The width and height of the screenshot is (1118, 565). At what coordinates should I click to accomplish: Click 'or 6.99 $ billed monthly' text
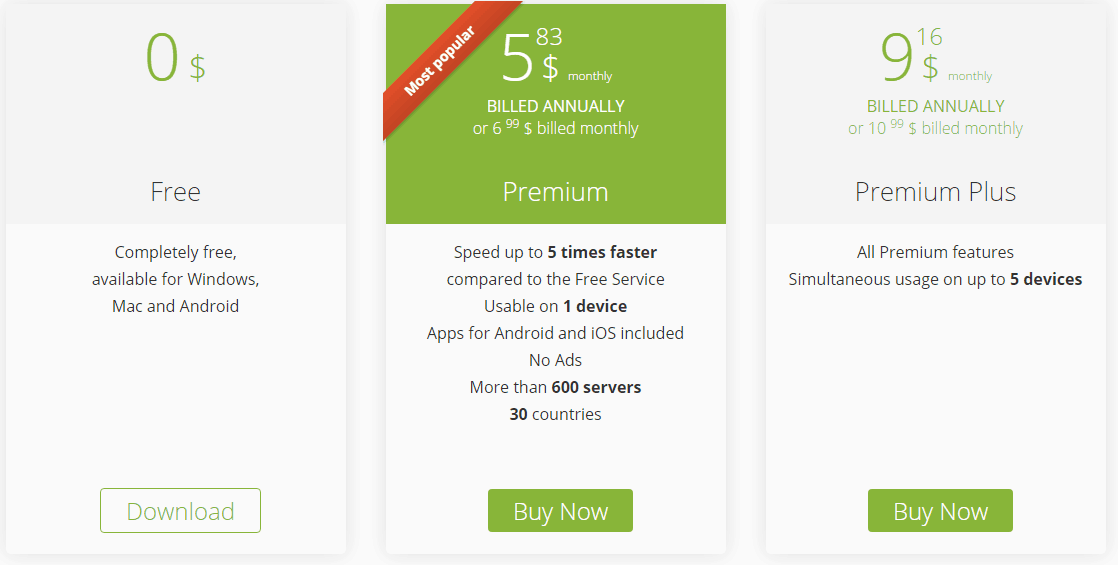555,128
